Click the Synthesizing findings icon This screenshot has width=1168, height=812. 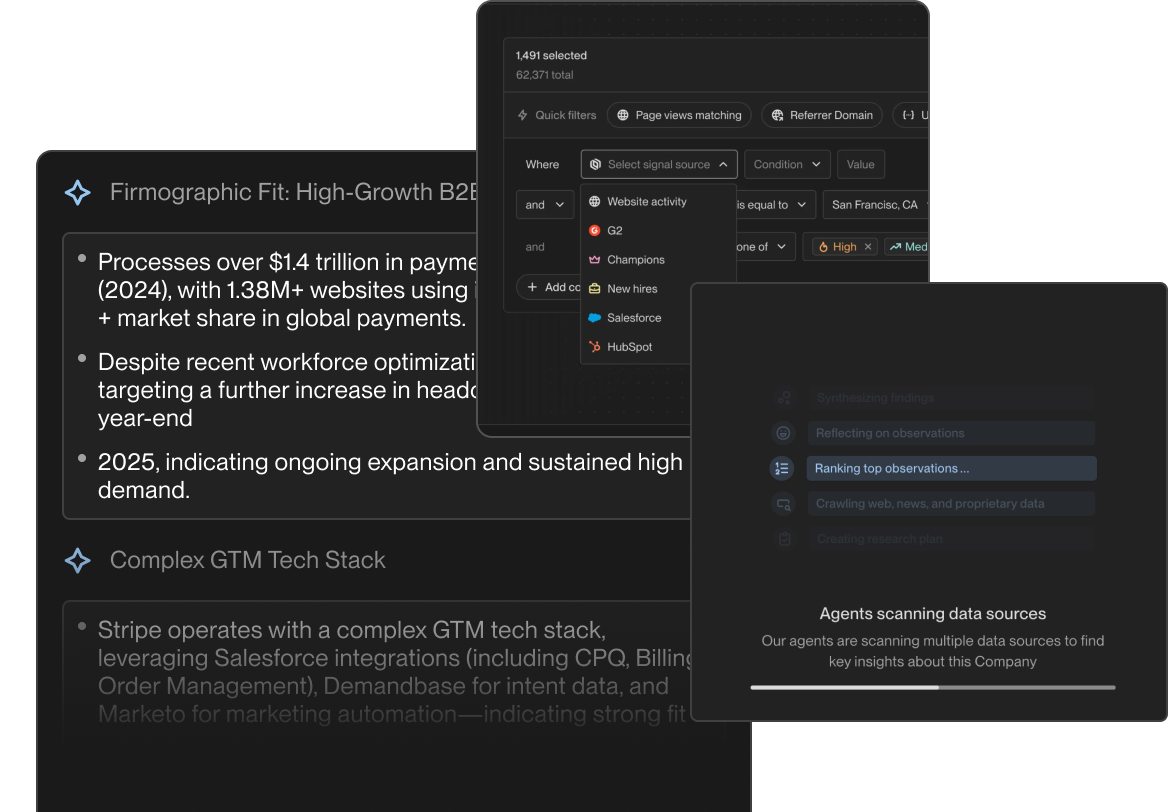click(784, 398)
